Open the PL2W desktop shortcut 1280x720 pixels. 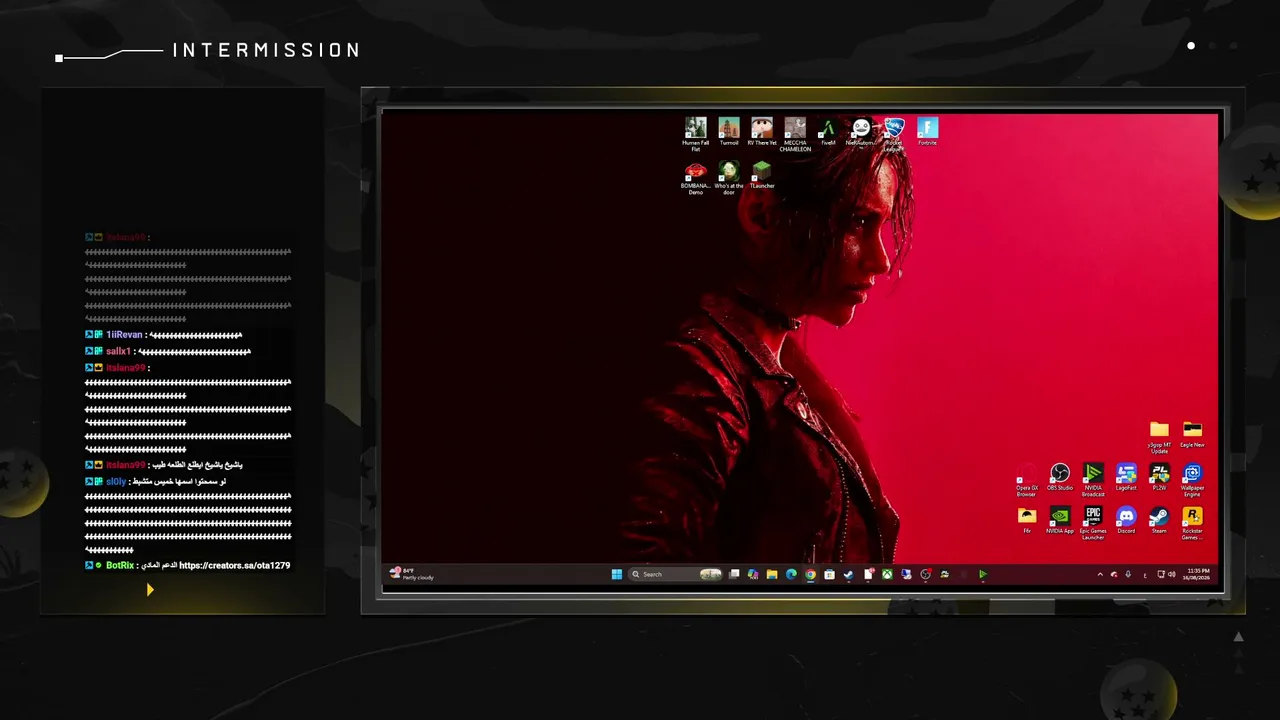point(1159,477)
